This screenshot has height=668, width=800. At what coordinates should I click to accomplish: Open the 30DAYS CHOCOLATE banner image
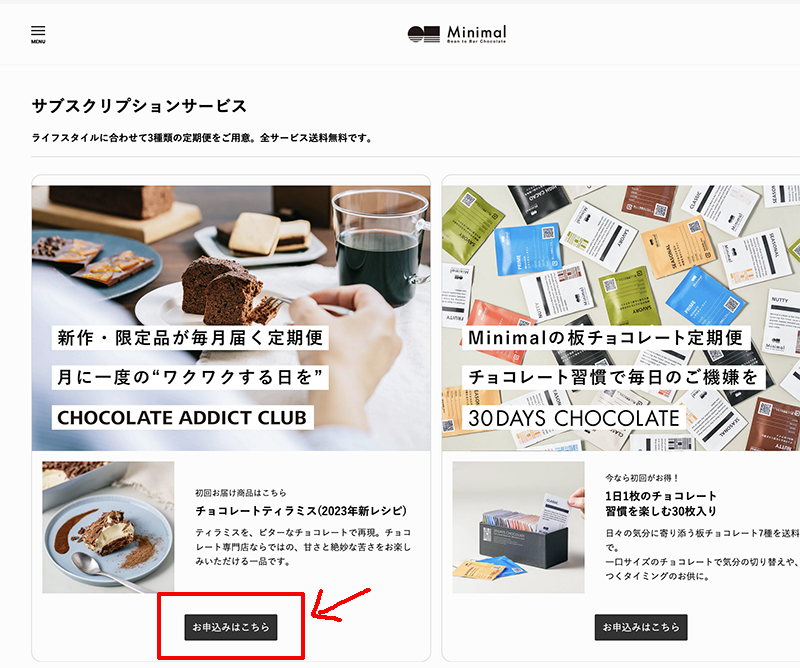coord(621,318)
